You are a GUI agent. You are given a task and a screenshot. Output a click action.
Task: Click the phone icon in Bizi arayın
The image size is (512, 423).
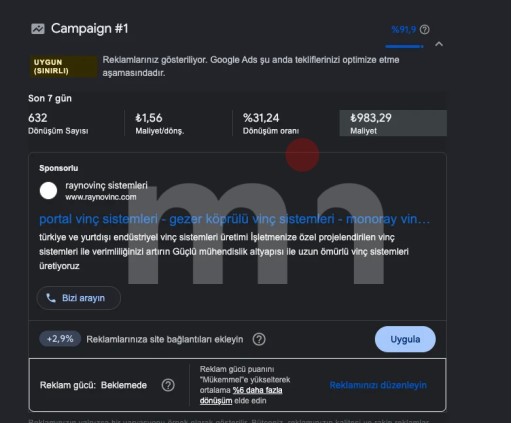pos(51,298)
